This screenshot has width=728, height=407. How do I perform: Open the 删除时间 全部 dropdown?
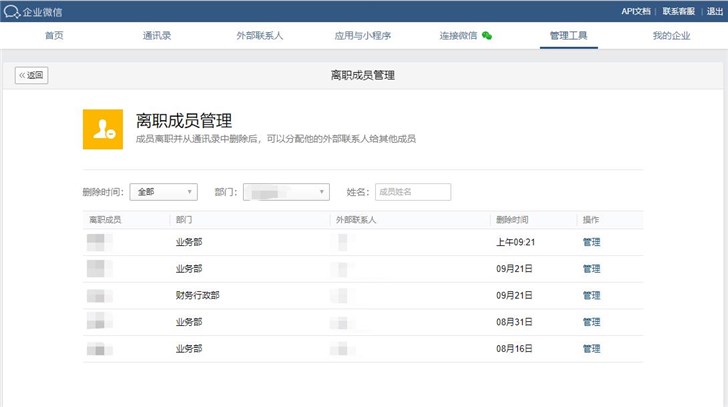pos(163,192)
